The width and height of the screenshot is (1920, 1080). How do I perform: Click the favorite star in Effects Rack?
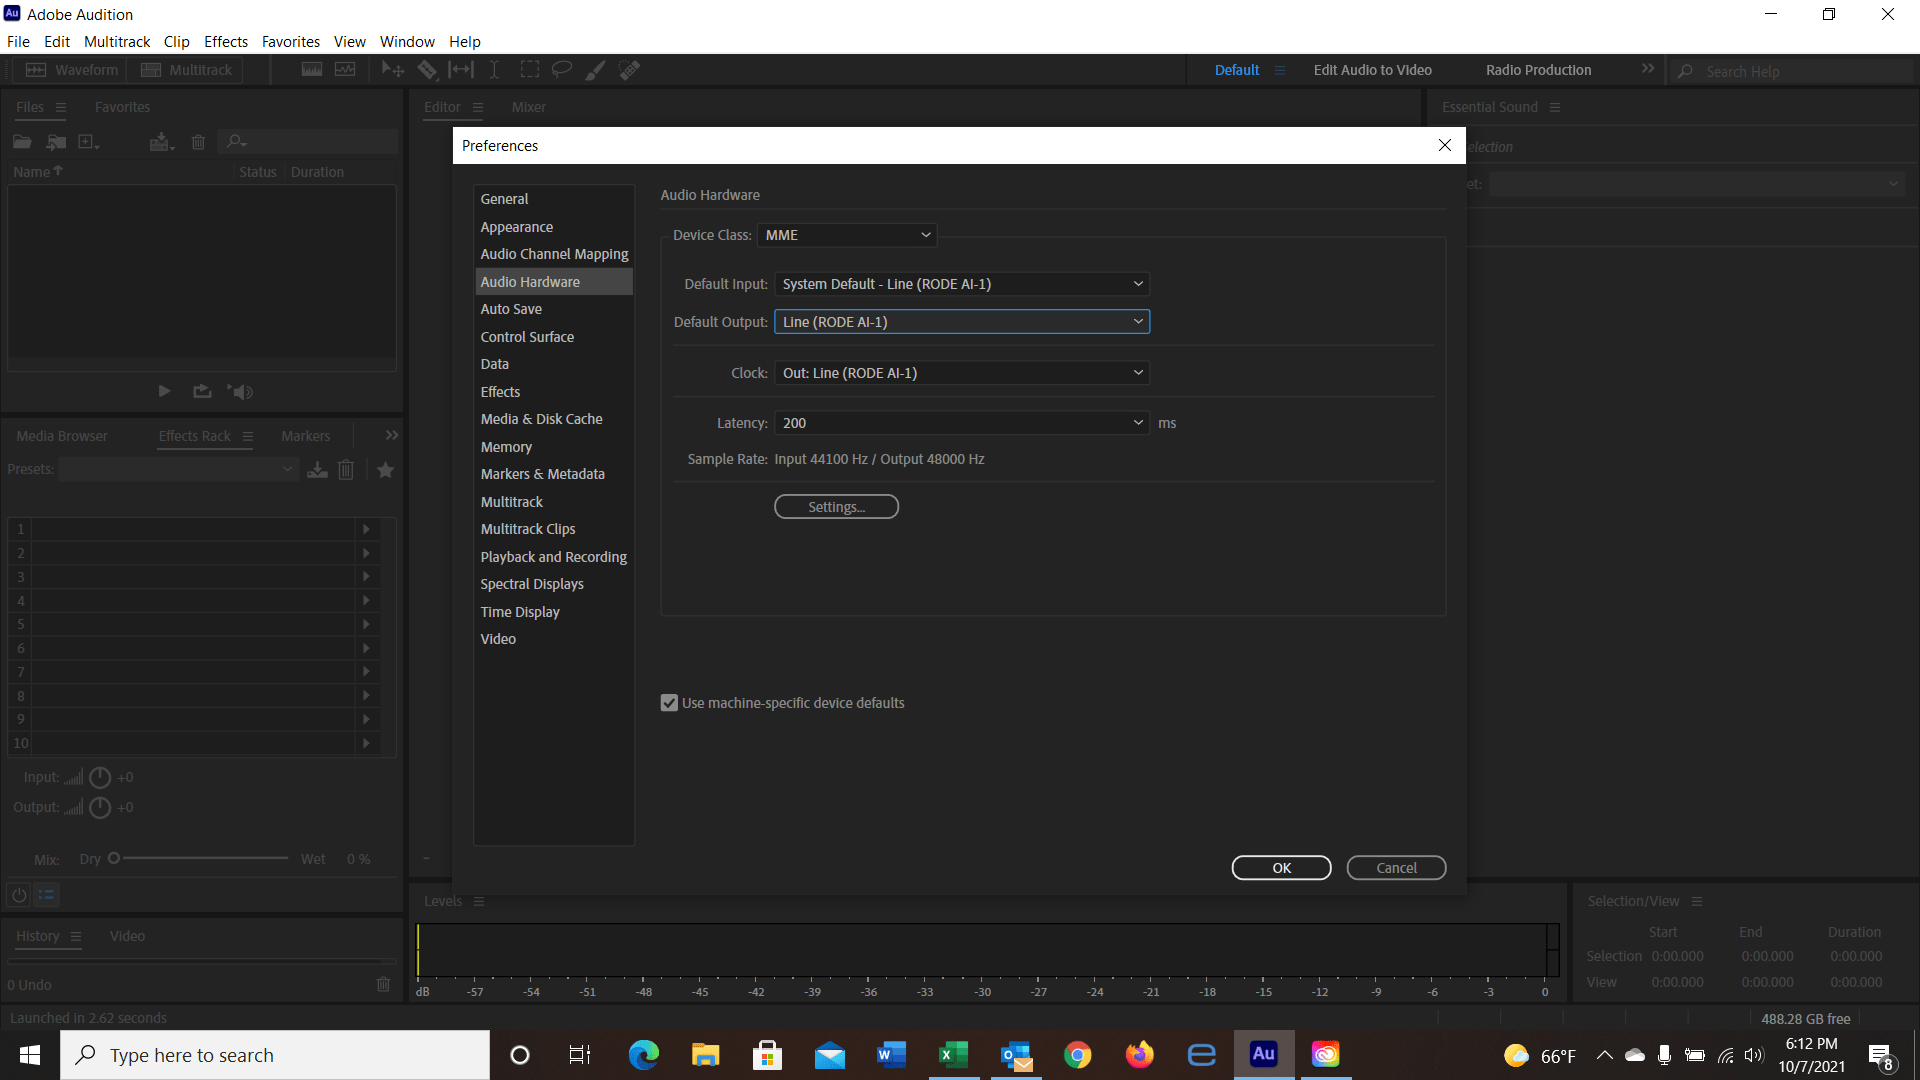click(x=385, y=469)
